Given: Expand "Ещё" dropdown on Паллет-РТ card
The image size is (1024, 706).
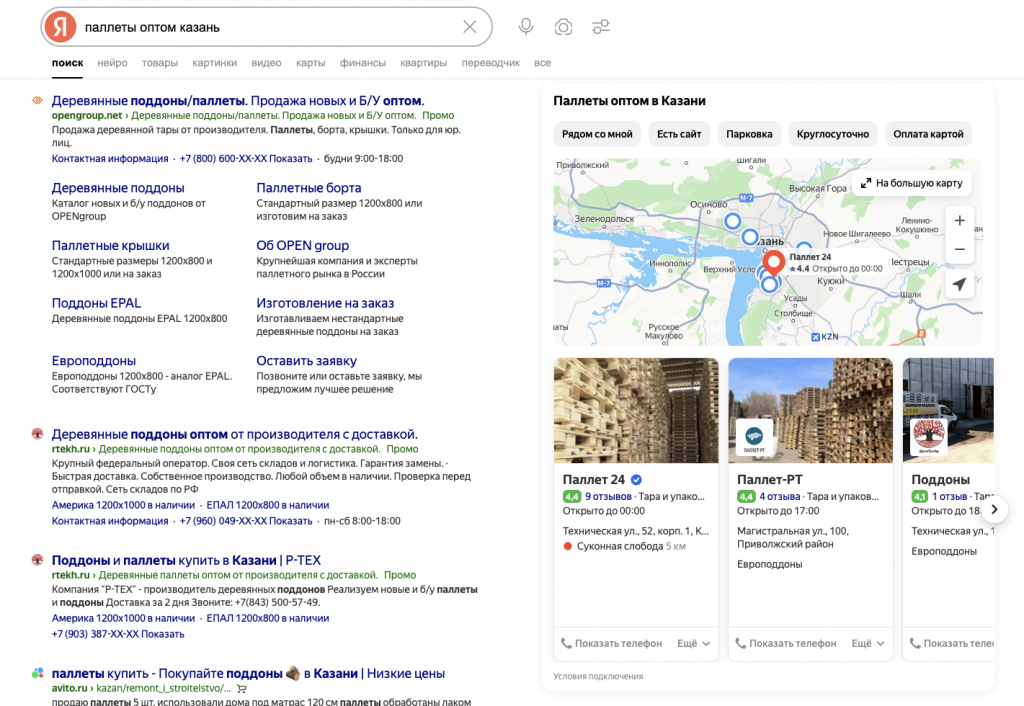Looking at the screenshot, I should (x=867, y=644).
